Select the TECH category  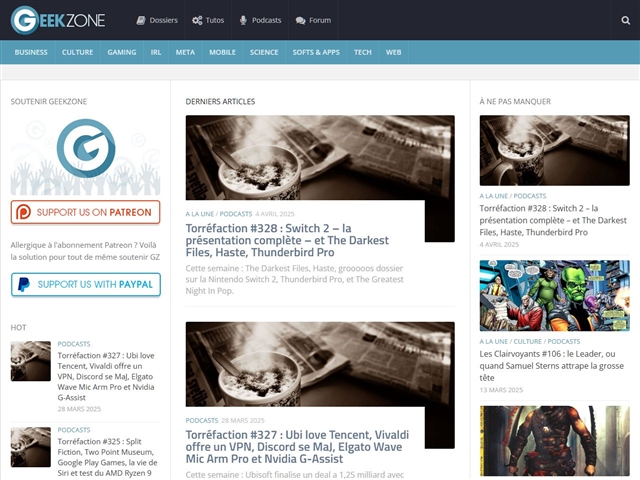pos(363,52)
